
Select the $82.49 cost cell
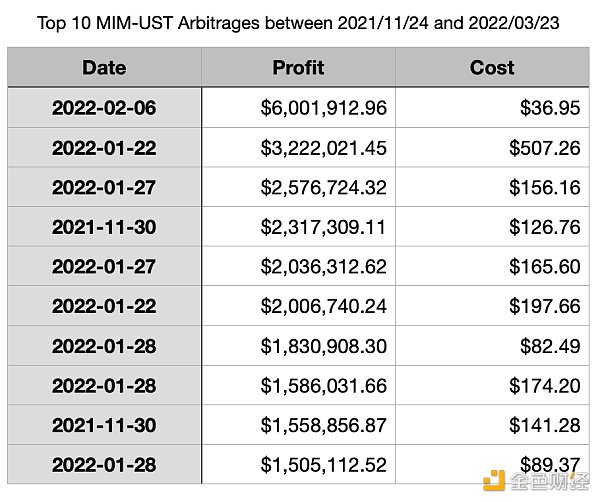(492, 346)
